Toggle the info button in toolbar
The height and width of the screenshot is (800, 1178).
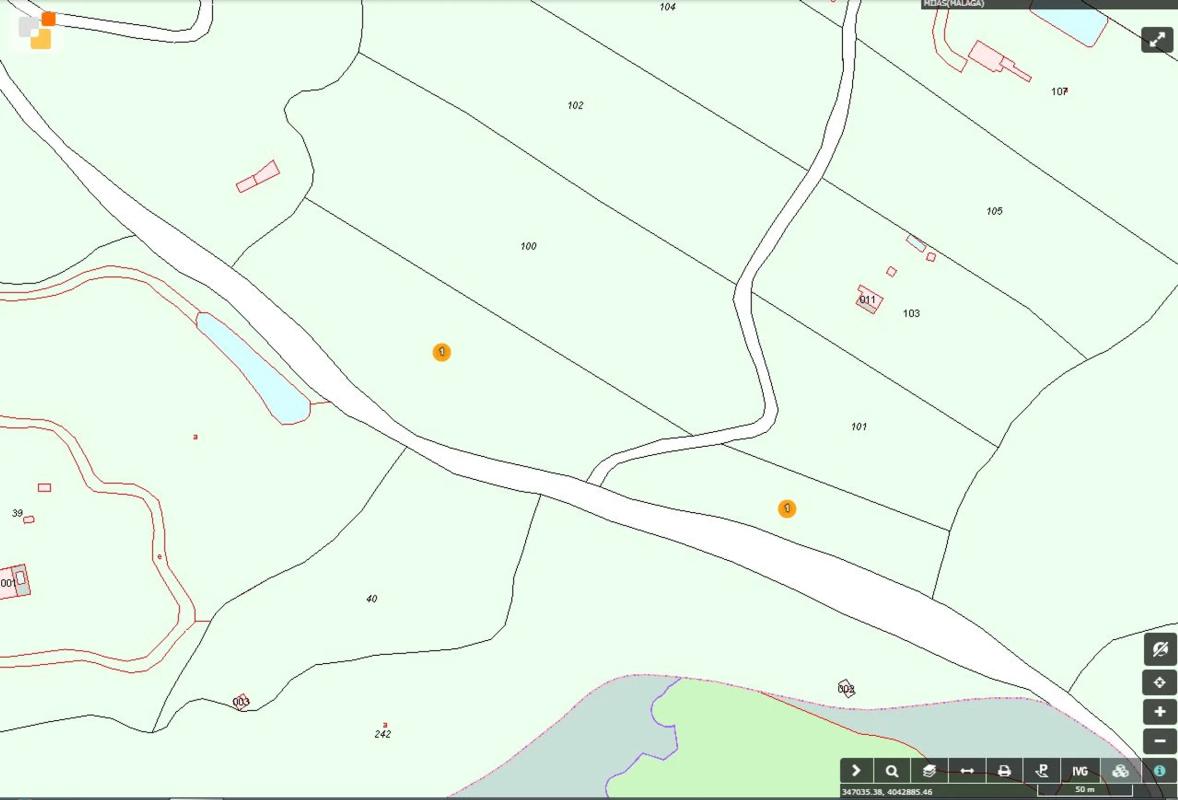point(1159,770)
